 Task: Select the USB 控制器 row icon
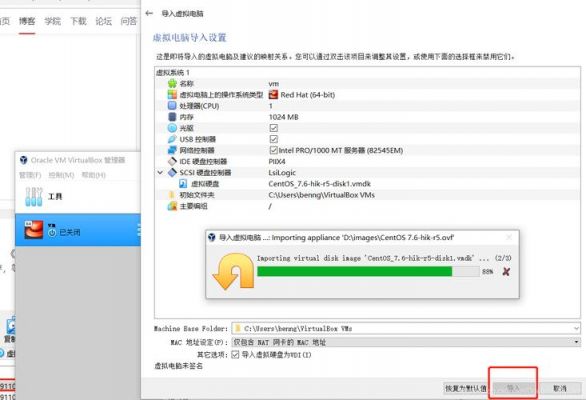point(172,139)
